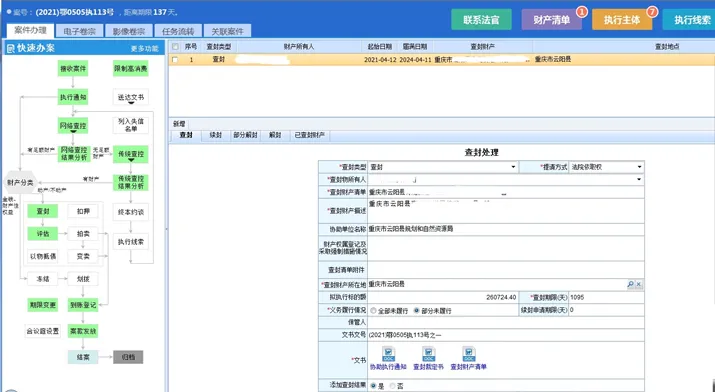Click the 网络查控 flowchart node
715x392 pixels.
coord(73,126)
